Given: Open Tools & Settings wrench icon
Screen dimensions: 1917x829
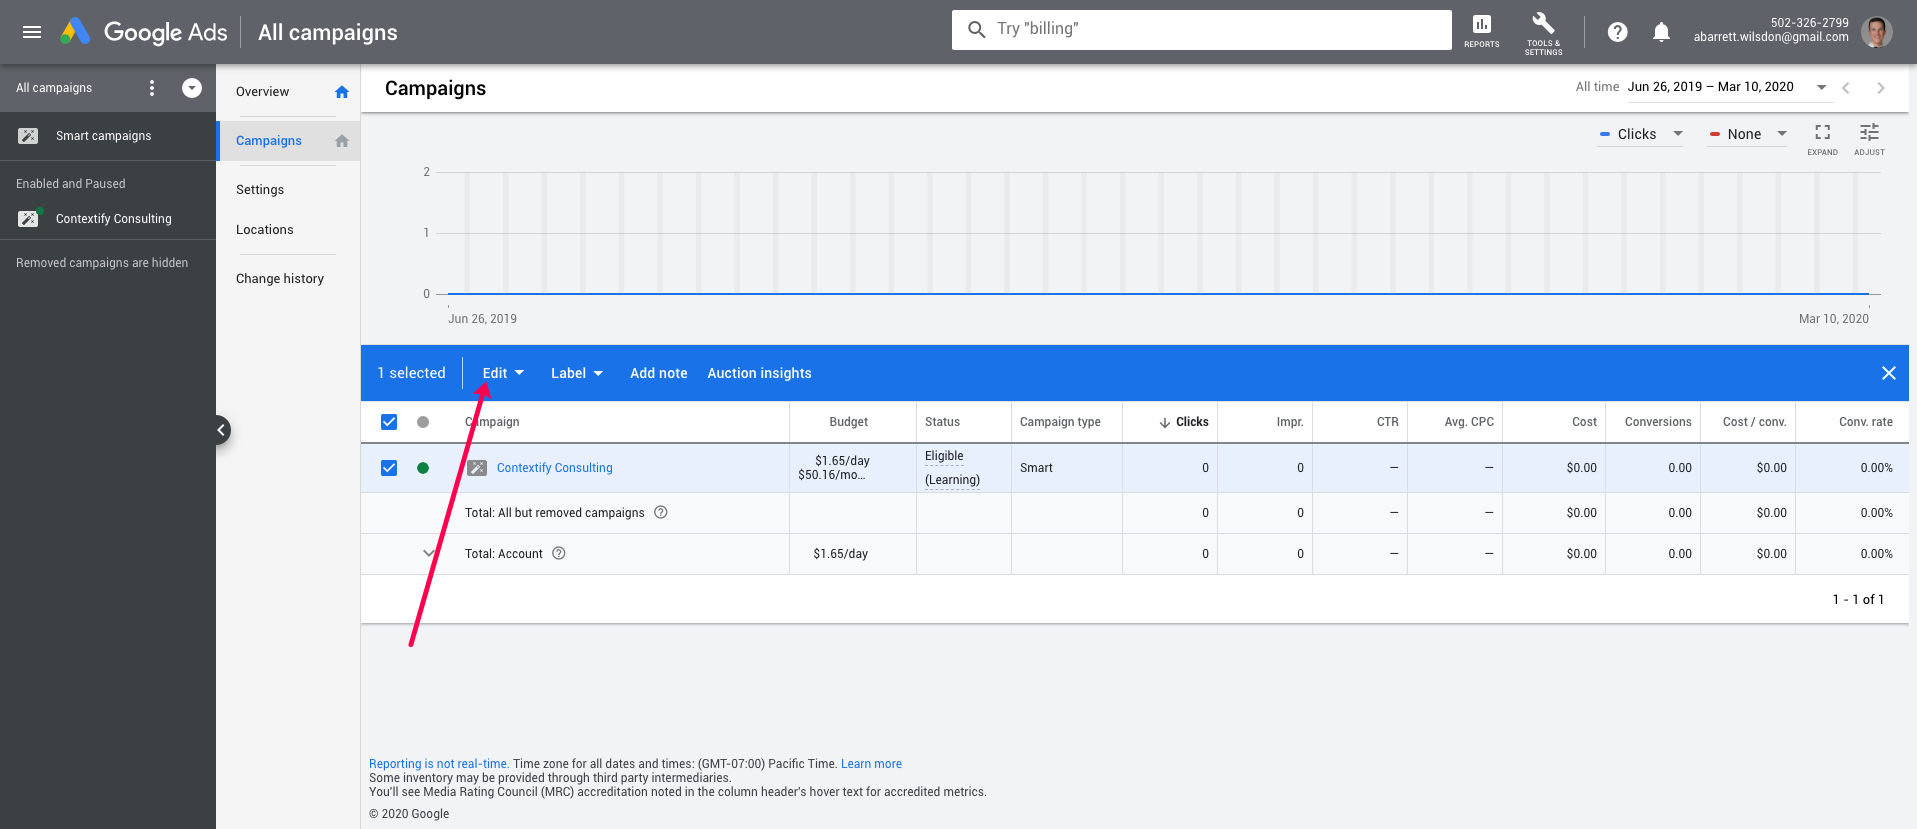Looking at the screenshot, I should click(1543, 32).
